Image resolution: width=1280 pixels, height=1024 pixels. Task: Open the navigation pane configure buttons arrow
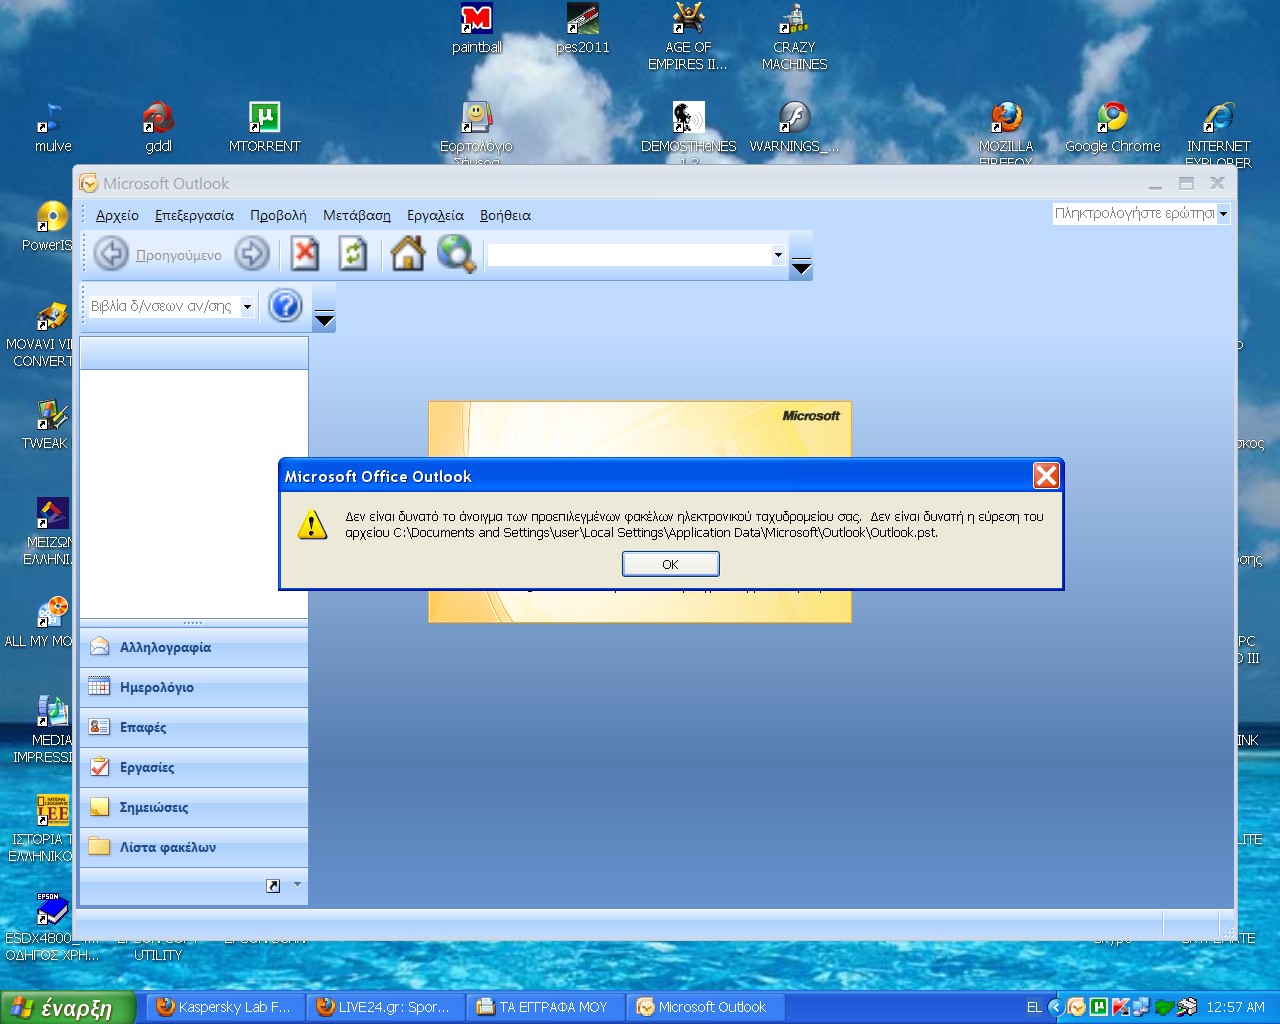(297, 885)
